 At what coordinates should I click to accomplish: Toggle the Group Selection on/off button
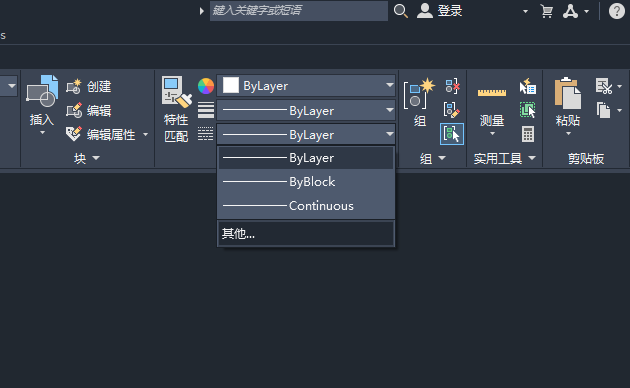pos(452,134)
